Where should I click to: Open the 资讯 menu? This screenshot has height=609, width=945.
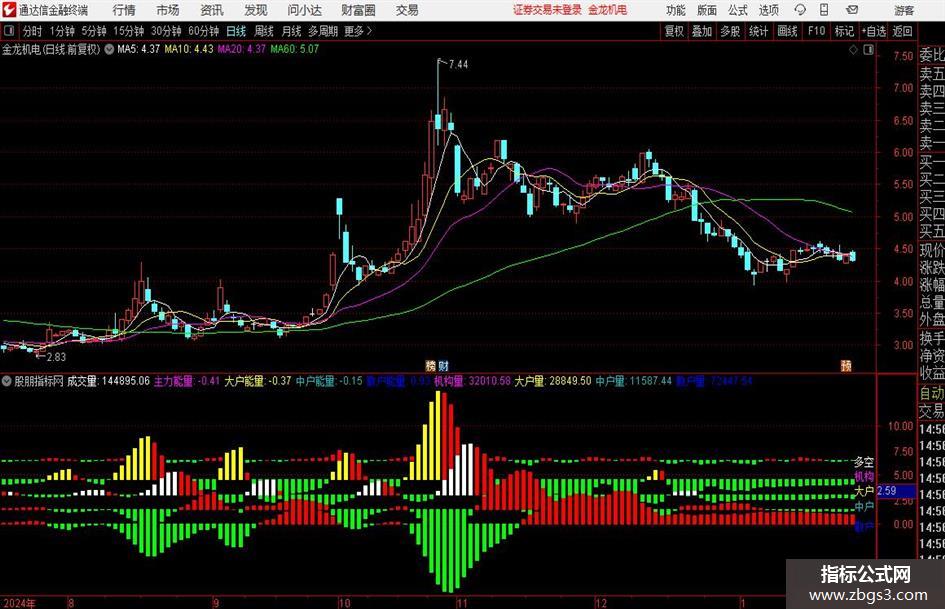click(x=212, y=10)
